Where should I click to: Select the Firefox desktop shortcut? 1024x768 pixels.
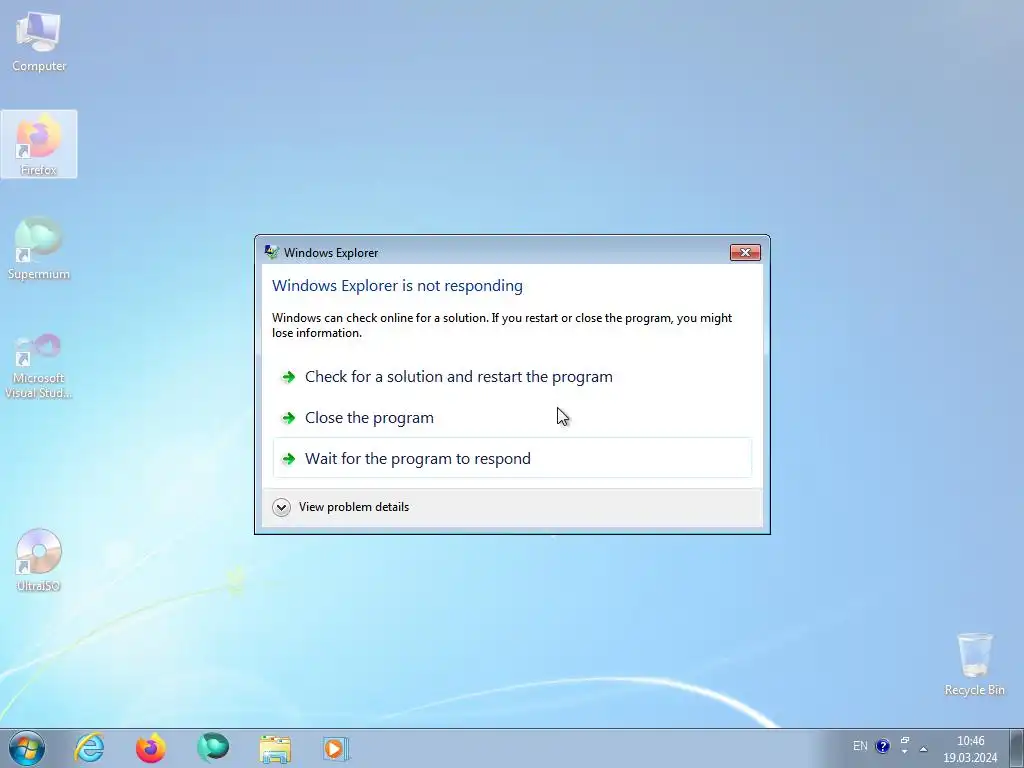tap(39, 144)
